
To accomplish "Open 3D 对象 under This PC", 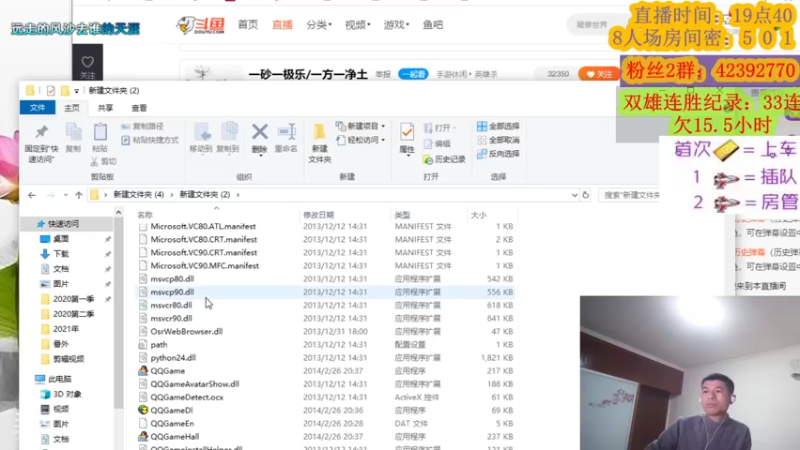I will tap(67, 394).
